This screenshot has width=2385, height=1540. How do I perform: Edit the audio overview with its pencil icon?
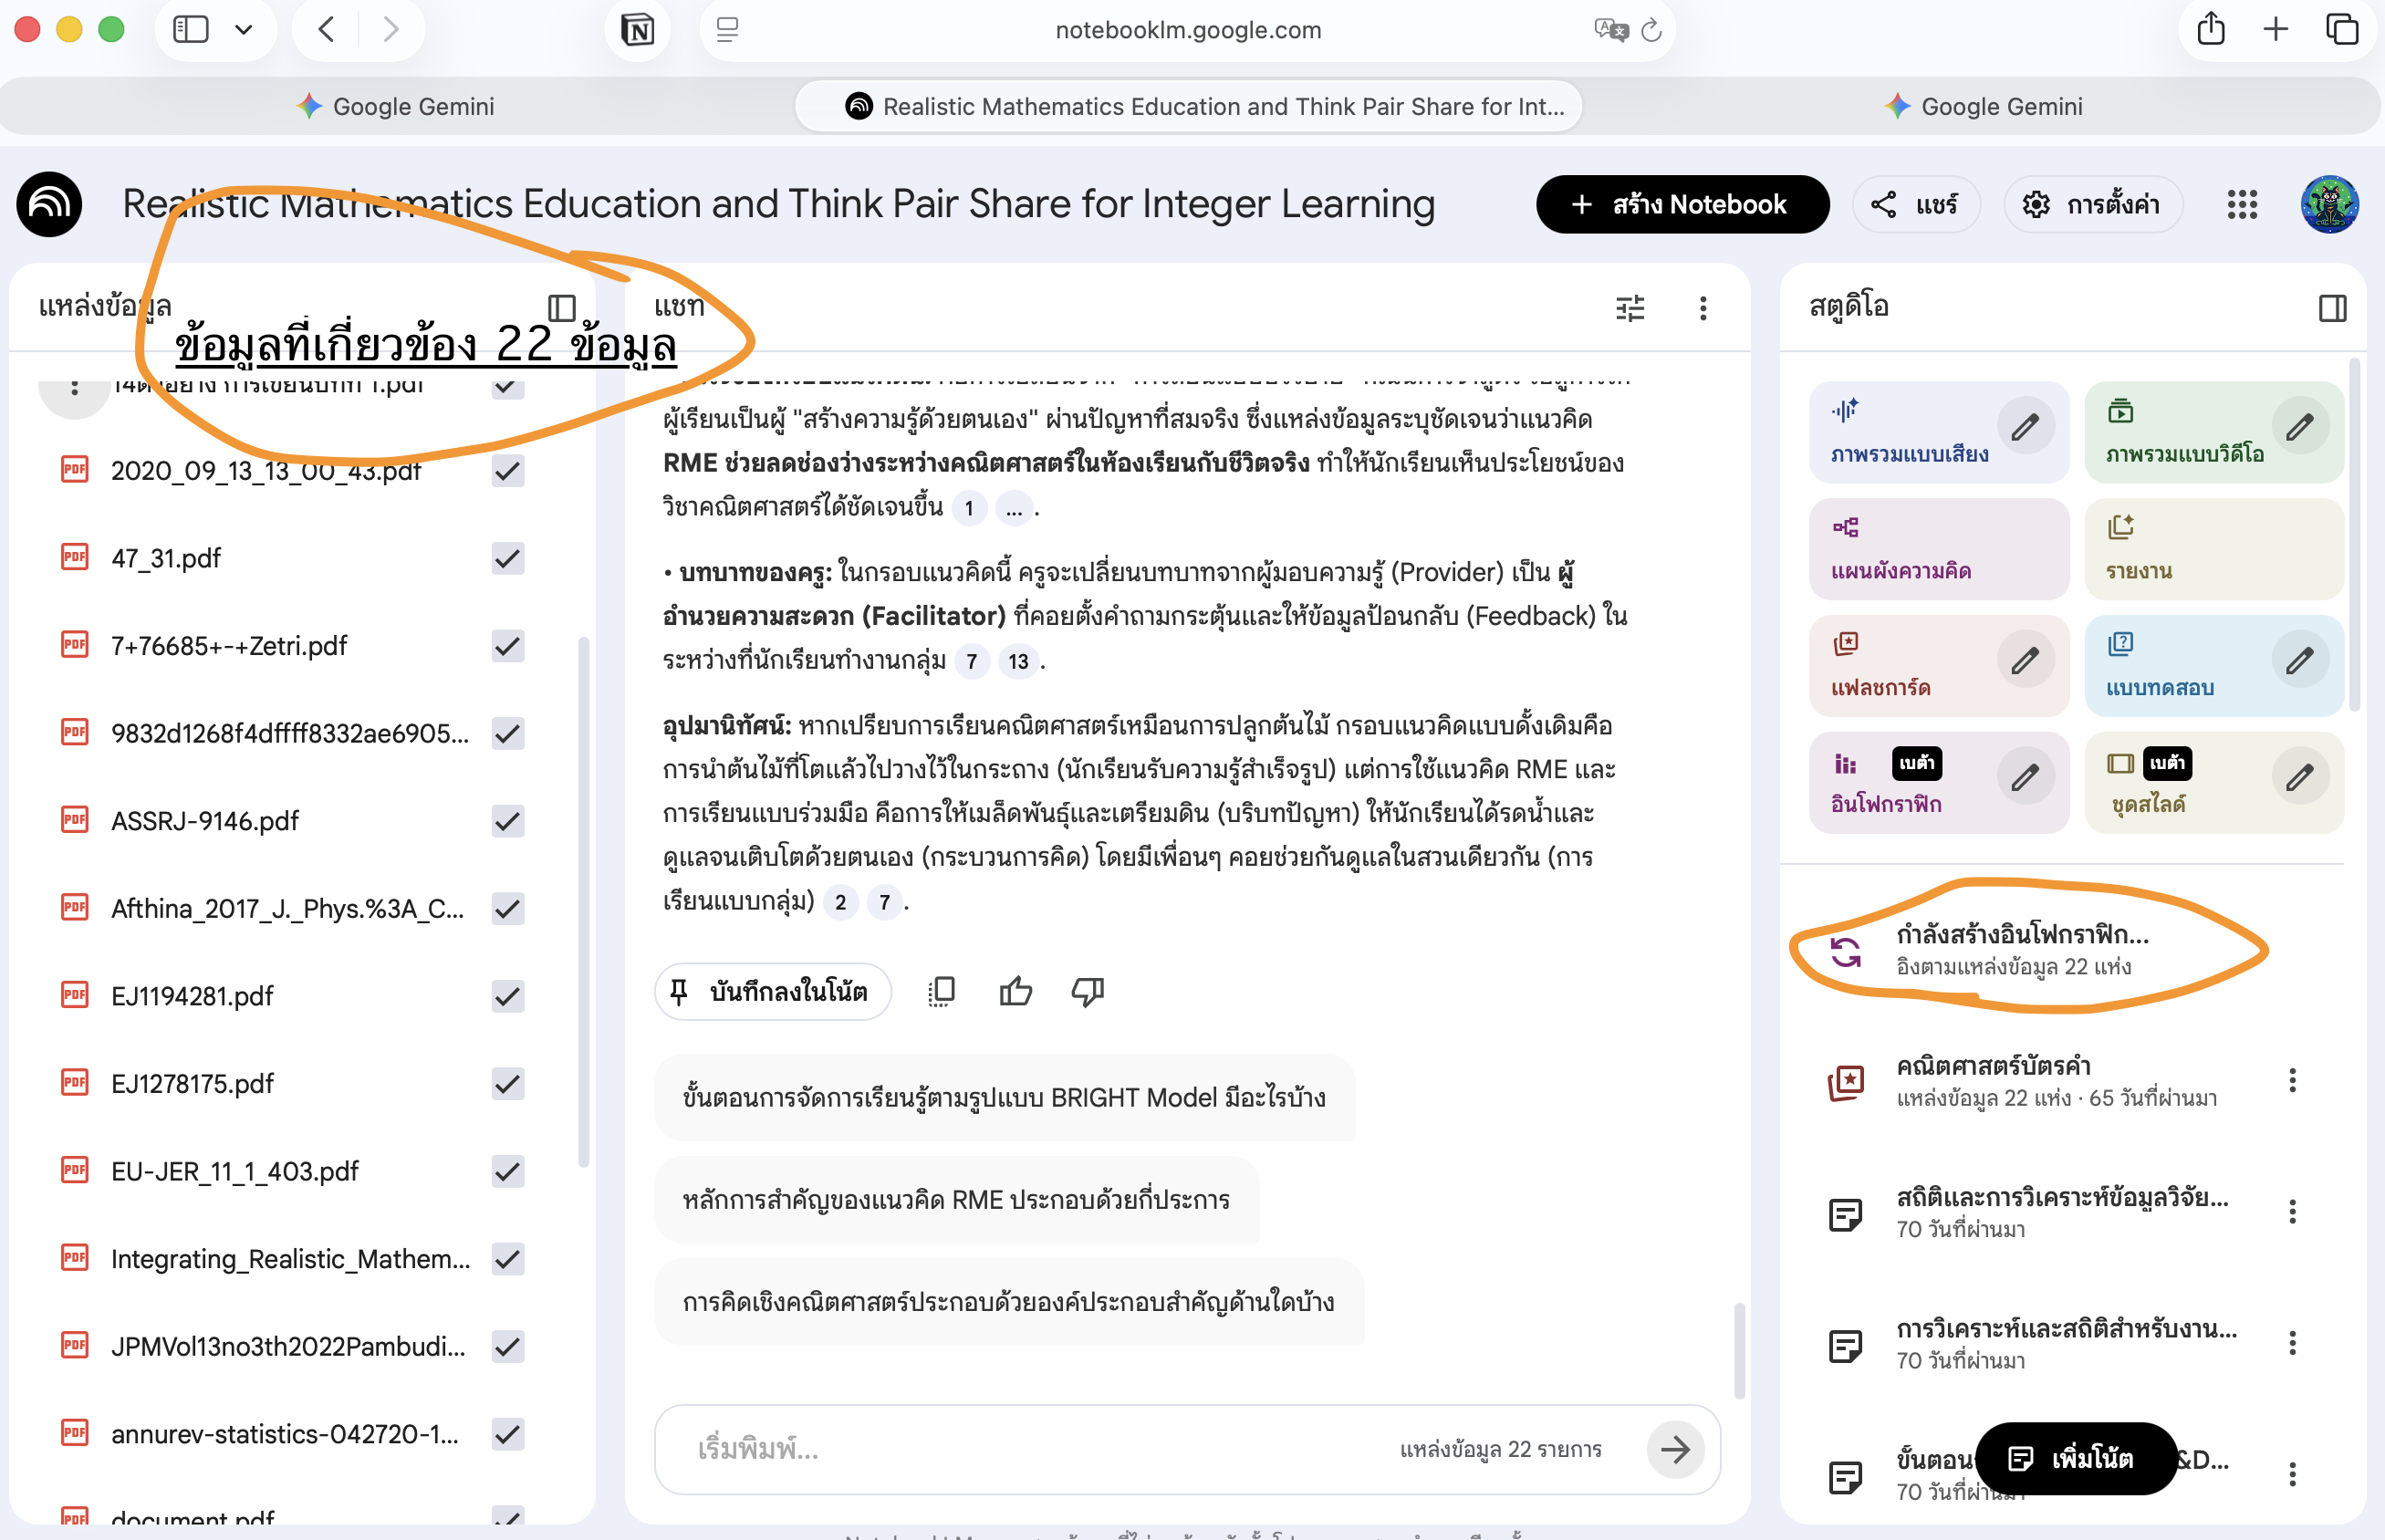point(2025,428)
